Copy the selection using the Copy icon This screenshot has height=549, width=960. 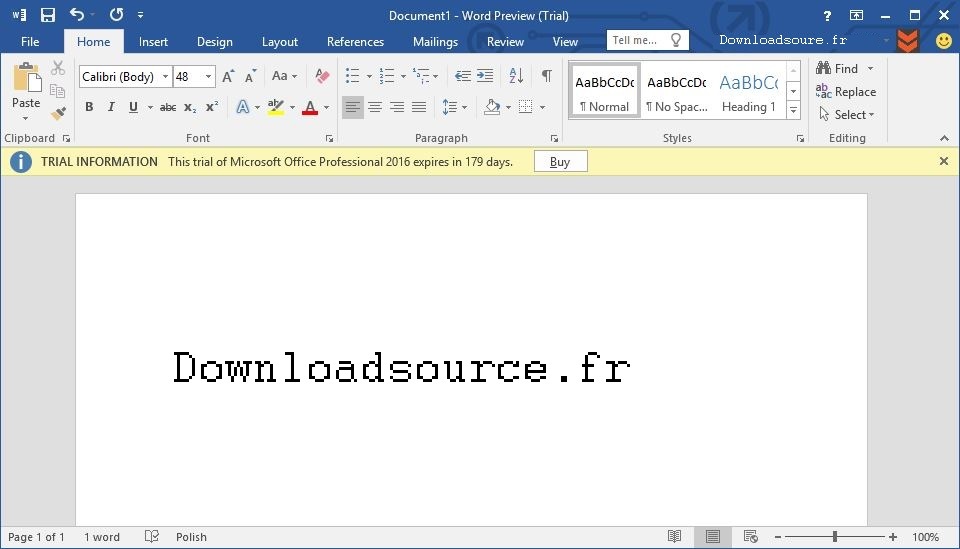tap(58, 91)
